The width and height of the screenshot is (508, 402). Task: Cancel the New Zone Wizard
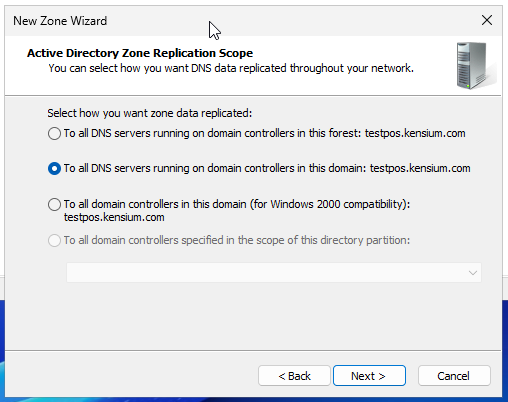(x=454, y=376)
